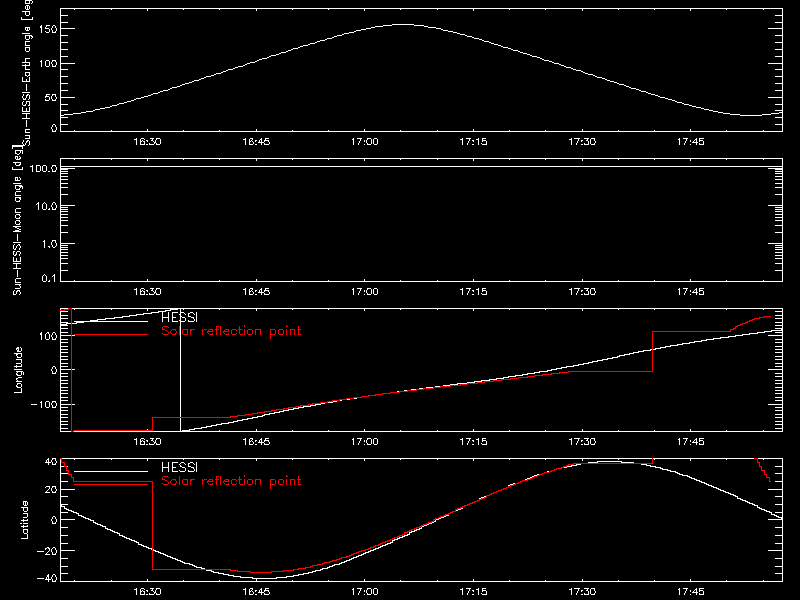This screenshot has width=800, height=600.
Task: Click the flat Sun-HESSI-Moon angle line
Action: pos(421,166)
